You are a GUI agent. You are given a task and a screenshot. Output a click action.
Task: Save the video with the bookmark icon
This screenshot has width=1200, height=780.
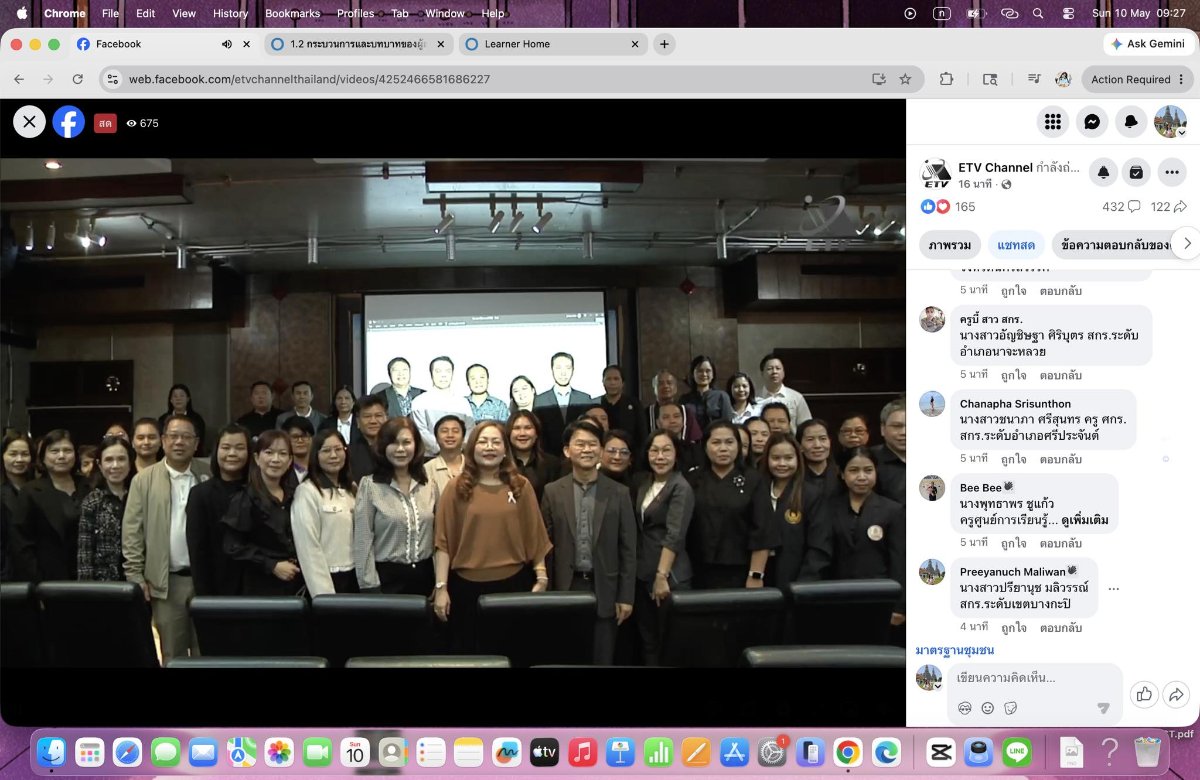[1136, 172]
